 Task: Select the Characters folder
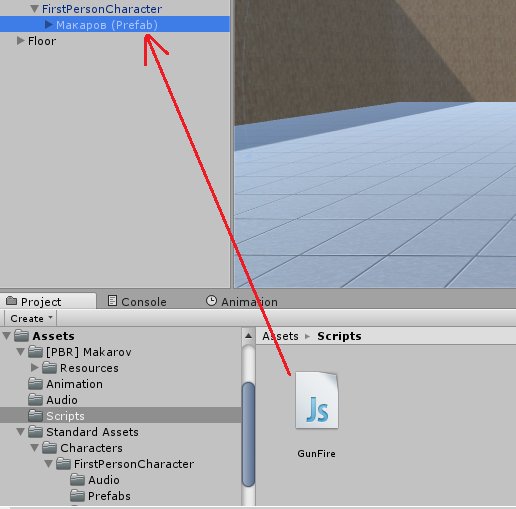coord(91,448)
